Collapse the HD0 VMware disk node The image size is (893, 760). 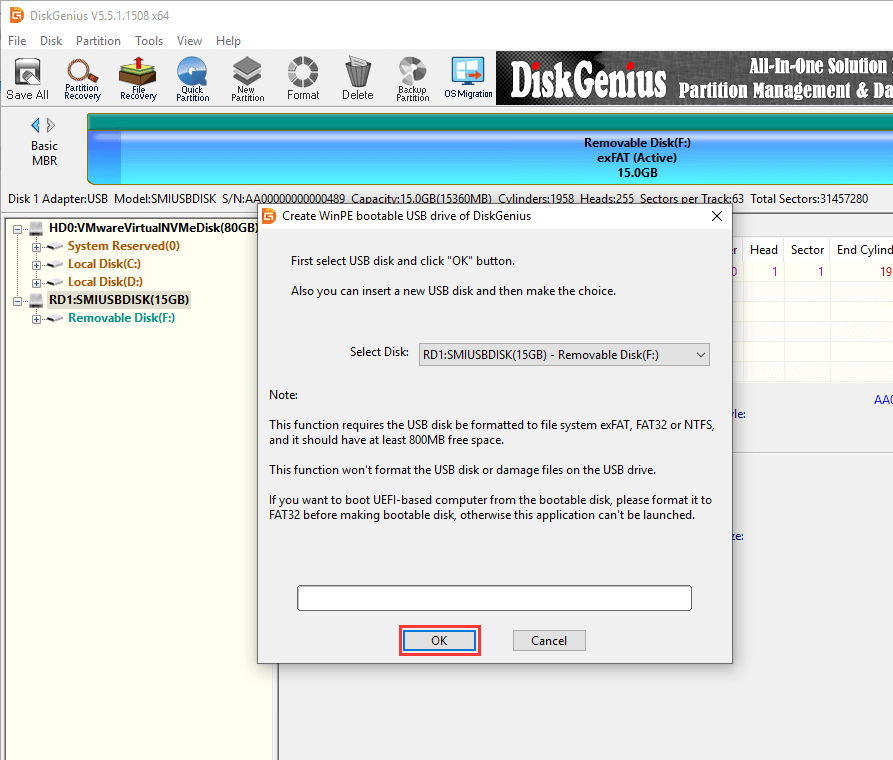click(19, 228)
